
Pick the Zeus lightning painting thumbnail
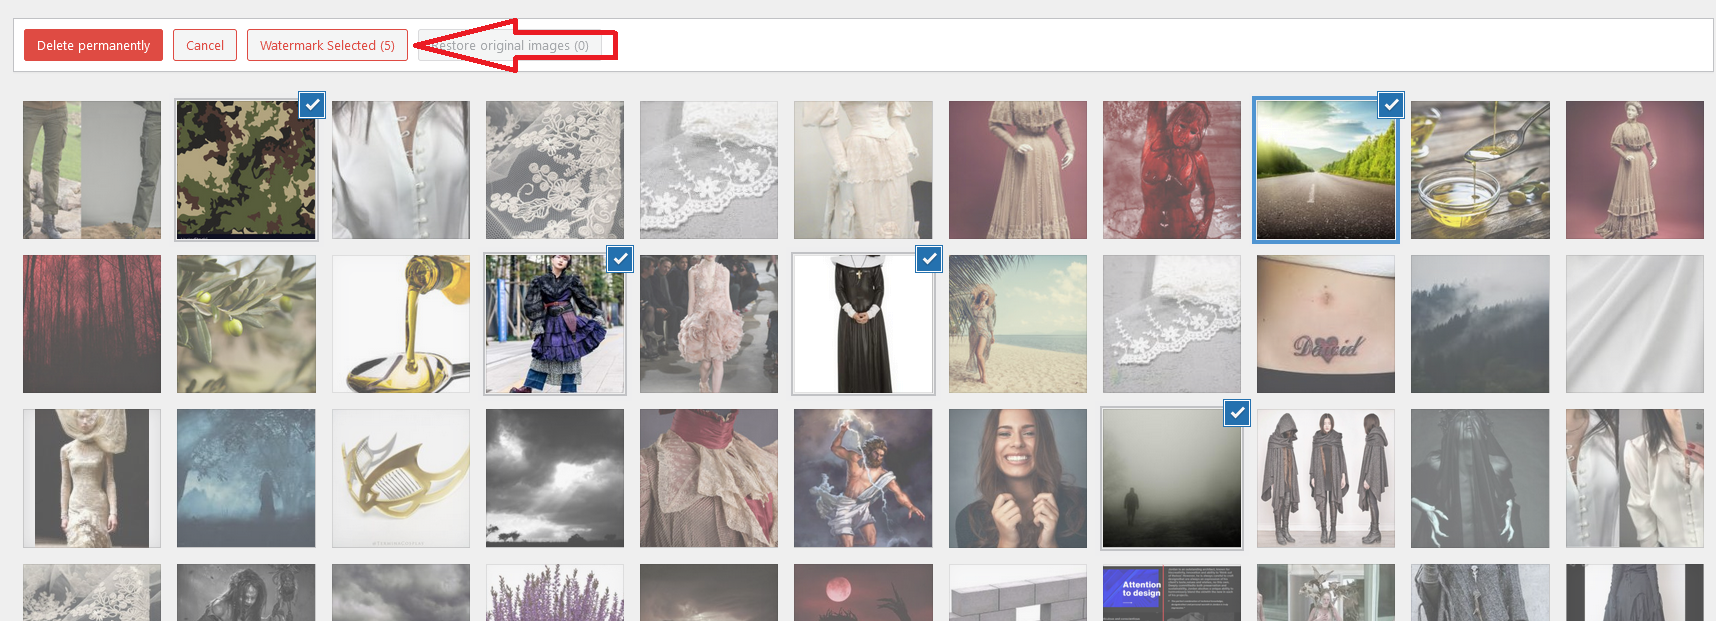pos(863,478)
